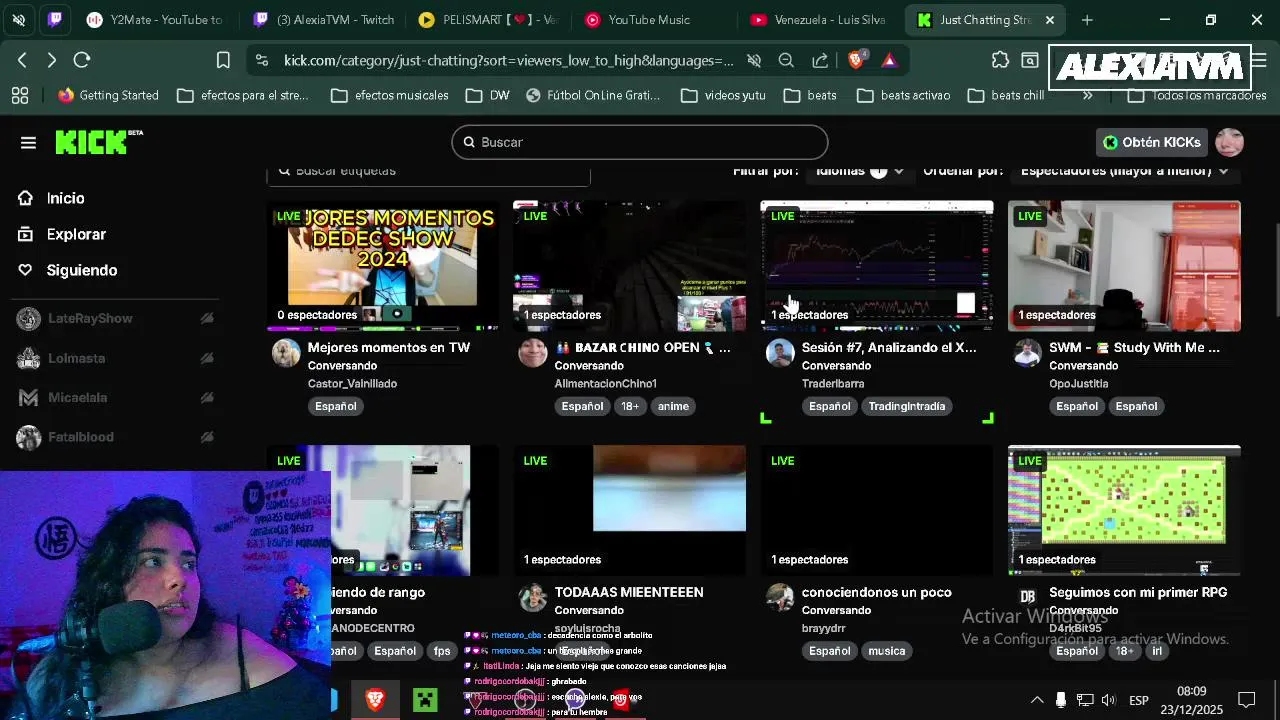Click the OpoJustitia channel avatar
This screenshot has width=1280, height=720.
coord(1027,353)
